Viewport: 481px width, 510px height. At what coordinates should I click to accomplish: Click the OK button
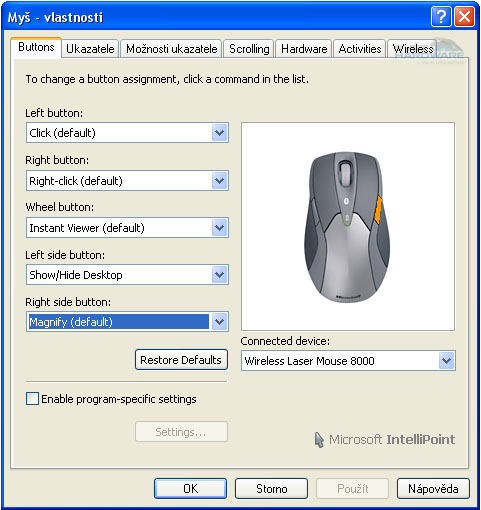pyautogui.click(x=190, y=489)
